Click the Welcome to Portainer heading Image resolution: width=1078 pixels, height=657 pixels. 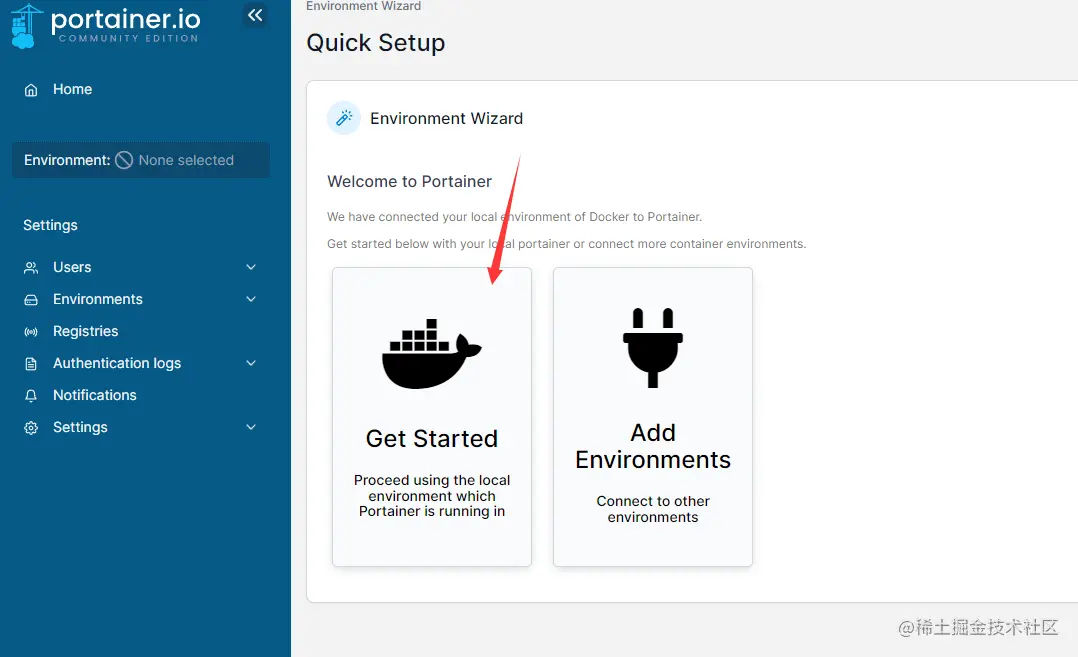coord(409,181)
